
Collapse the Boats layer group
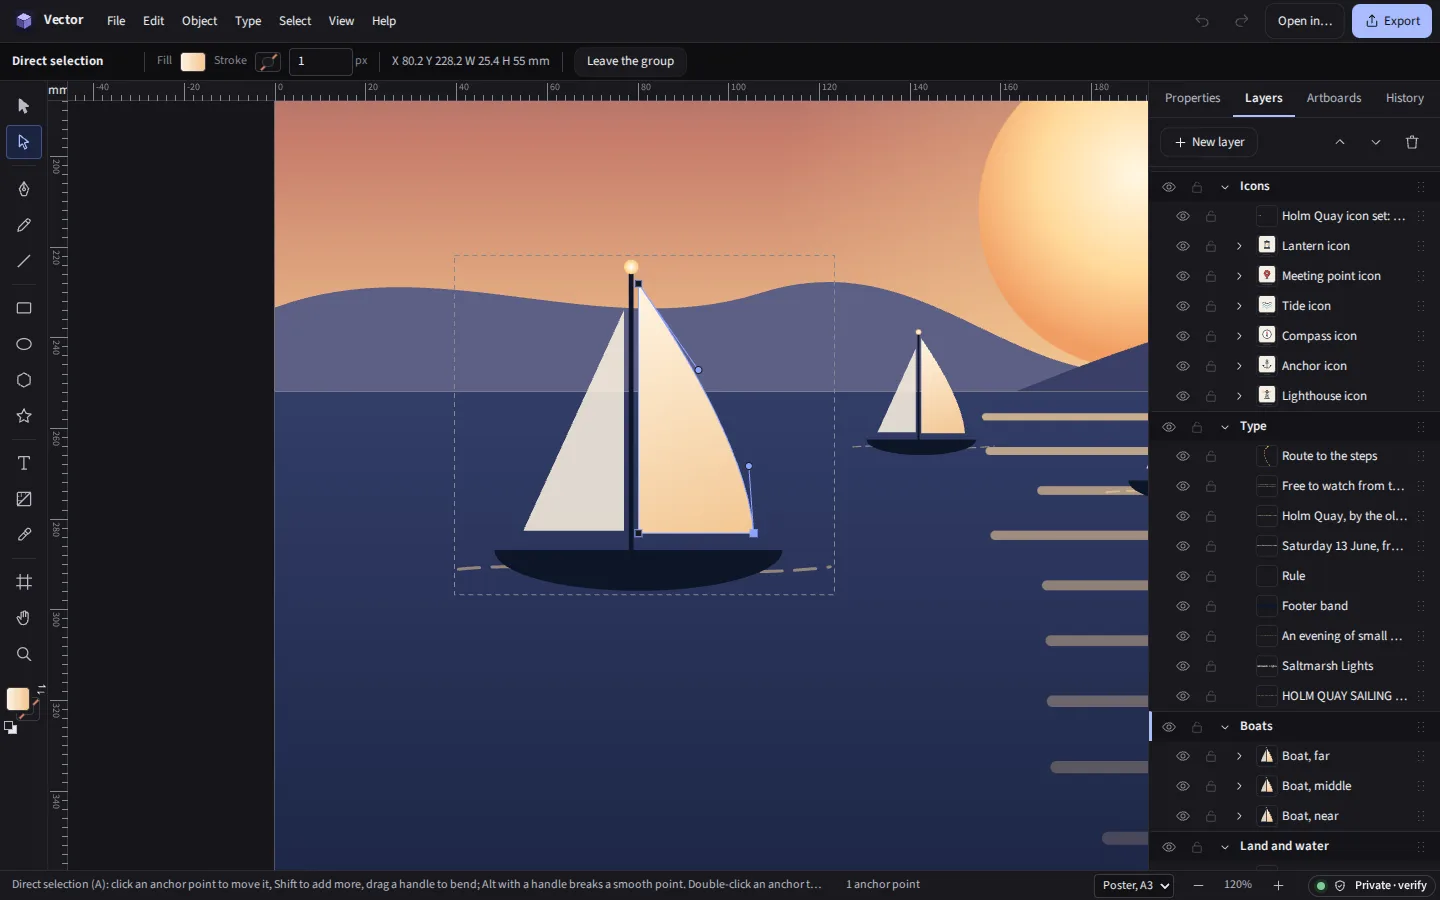tap(1225, 727)
